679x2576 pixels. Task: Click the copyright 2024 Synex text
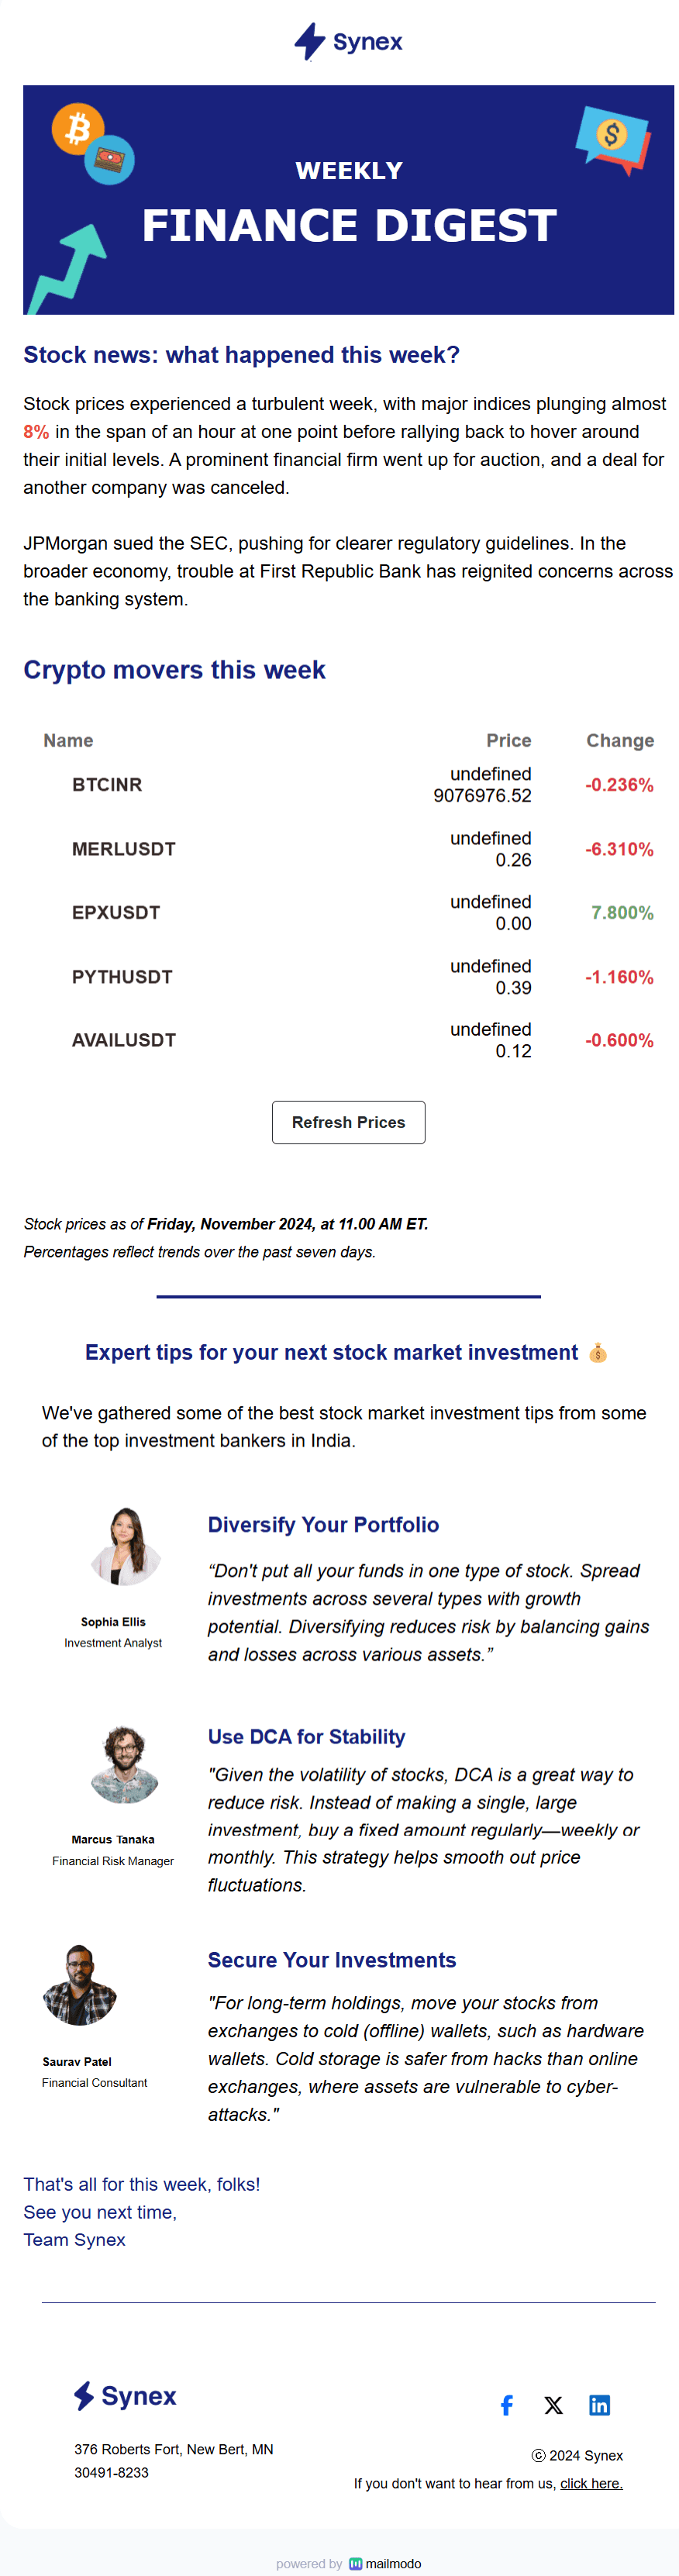pyautogui.click(x=578, y=2456)
